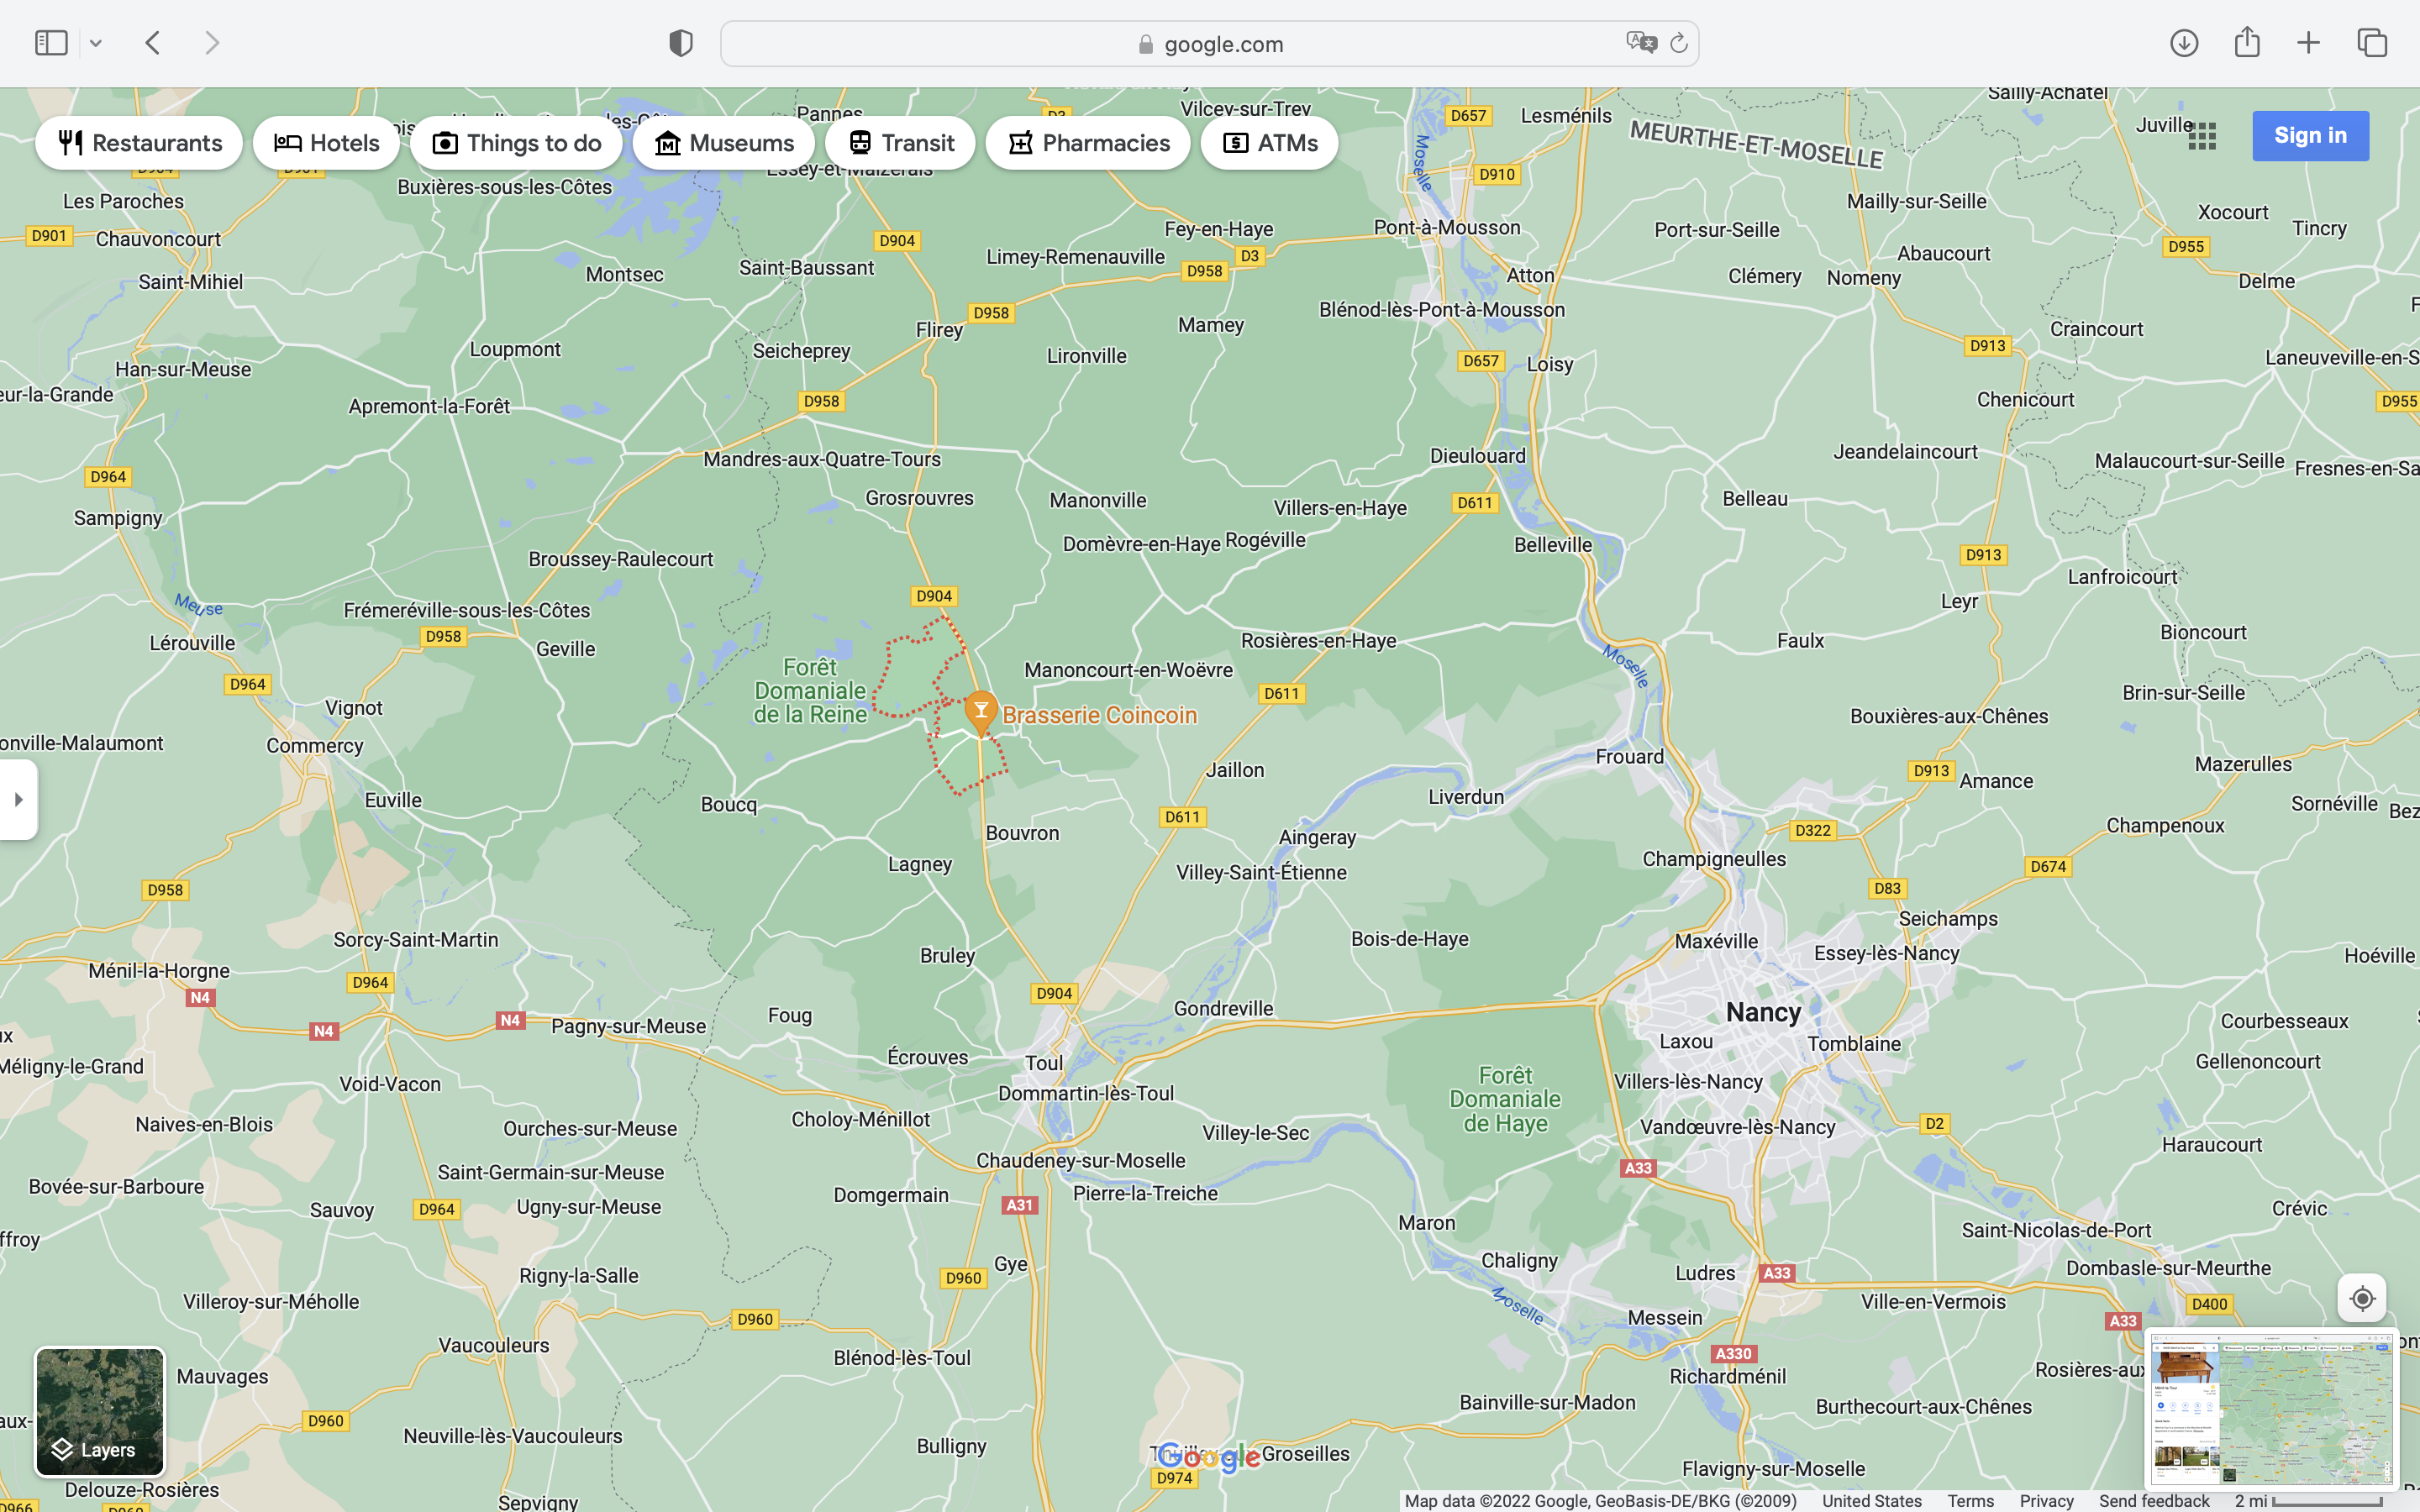Image resolution: width=2420 pixels, height=1512 pixels.
Task: Open the Safari downloads icon
Action: pos(2183,43)
